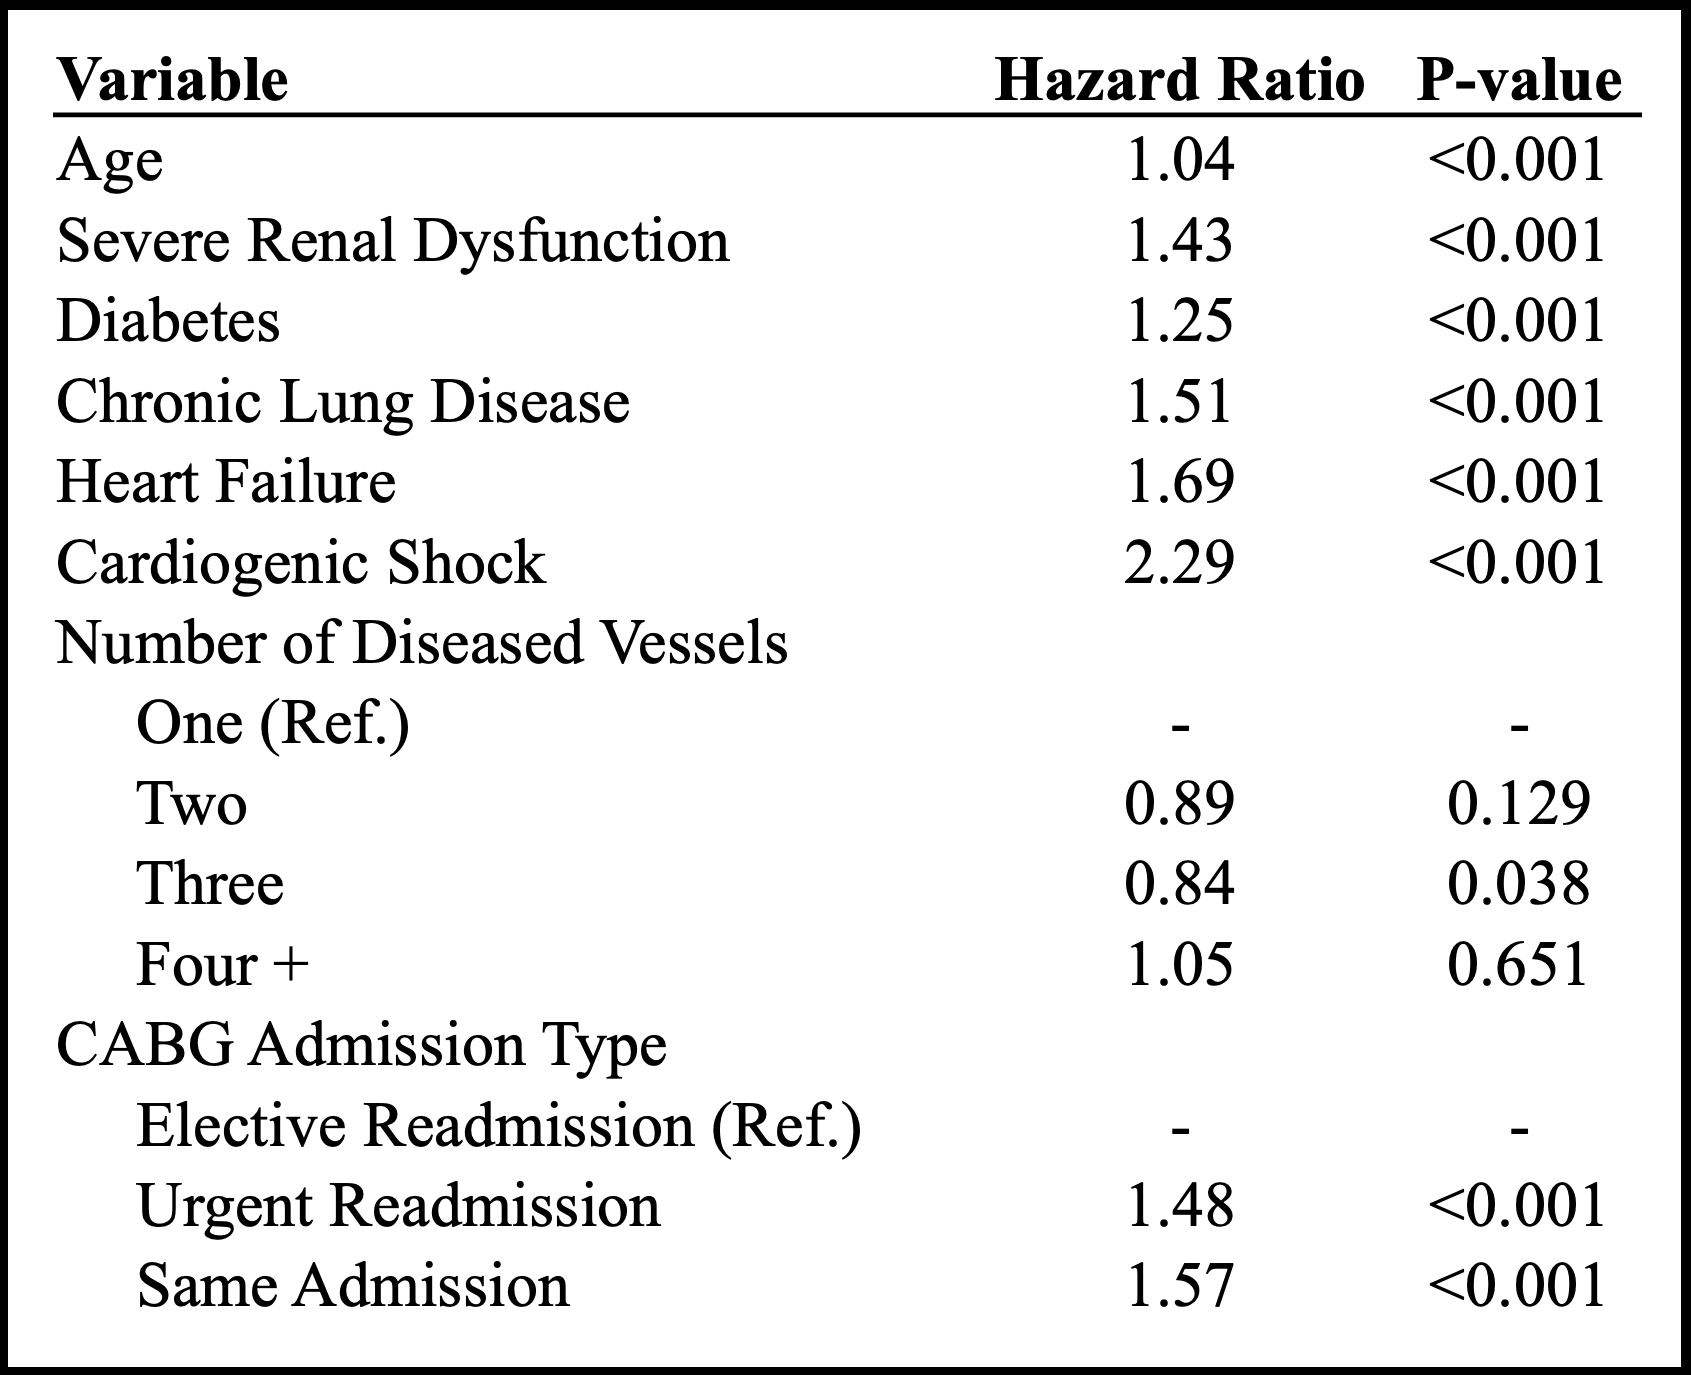The height and width of the screenshot is (1375, 1691).
Task: Select the Age row label
Action: (x=109, y=161)
